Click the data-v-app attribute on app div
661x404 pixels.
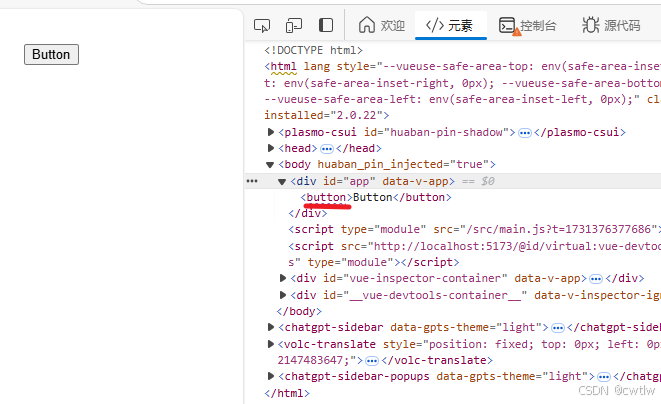click(415, 181)
